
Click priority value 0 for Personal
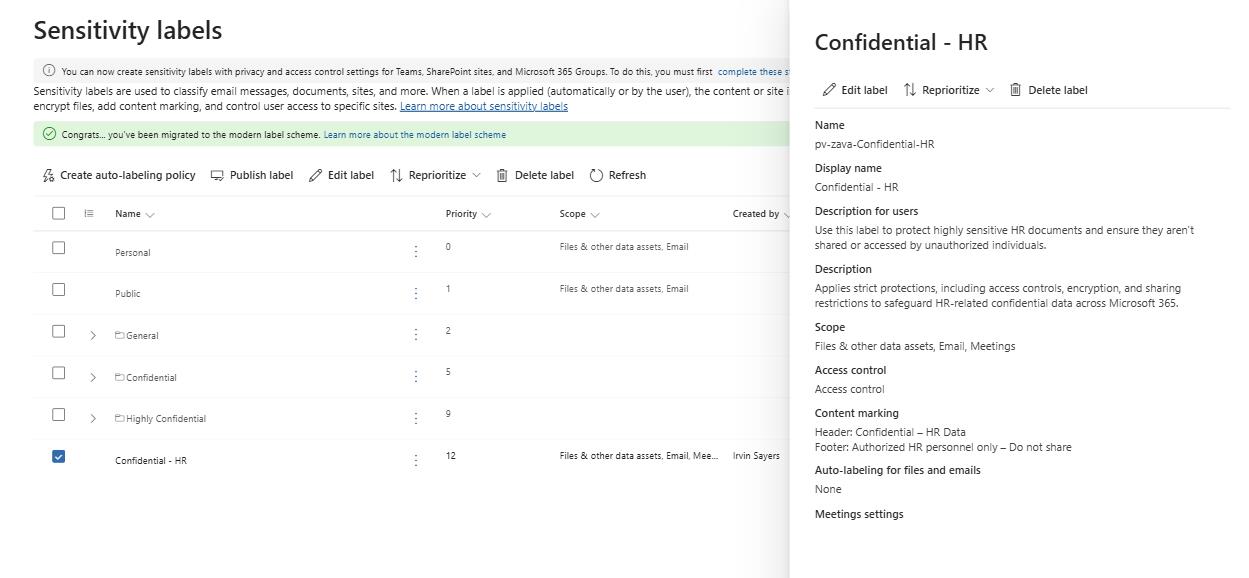click(448, 247)
